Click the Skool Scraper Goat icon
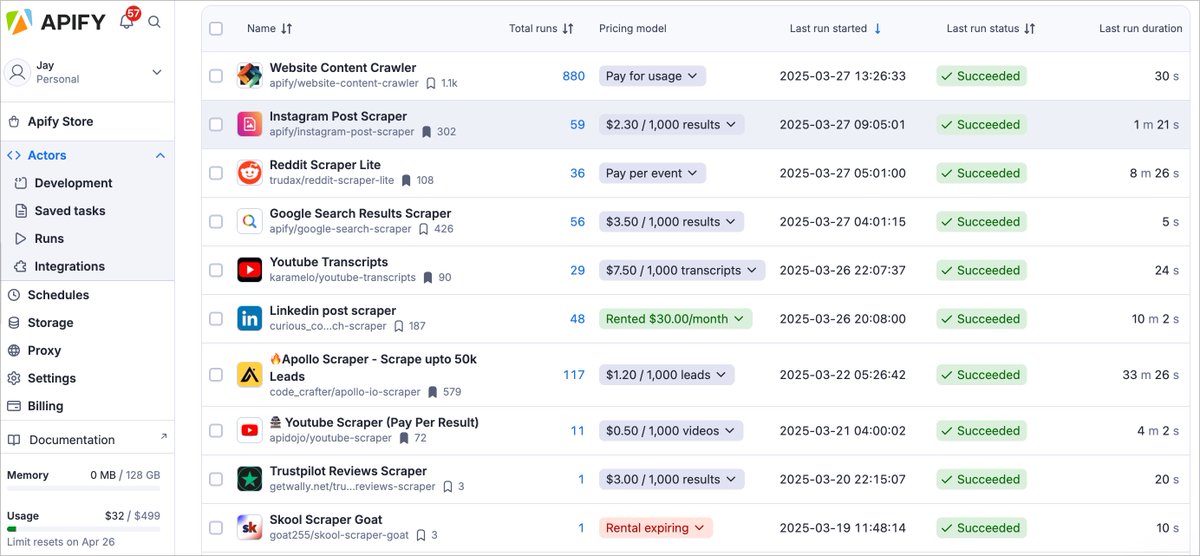 point(249,527)
